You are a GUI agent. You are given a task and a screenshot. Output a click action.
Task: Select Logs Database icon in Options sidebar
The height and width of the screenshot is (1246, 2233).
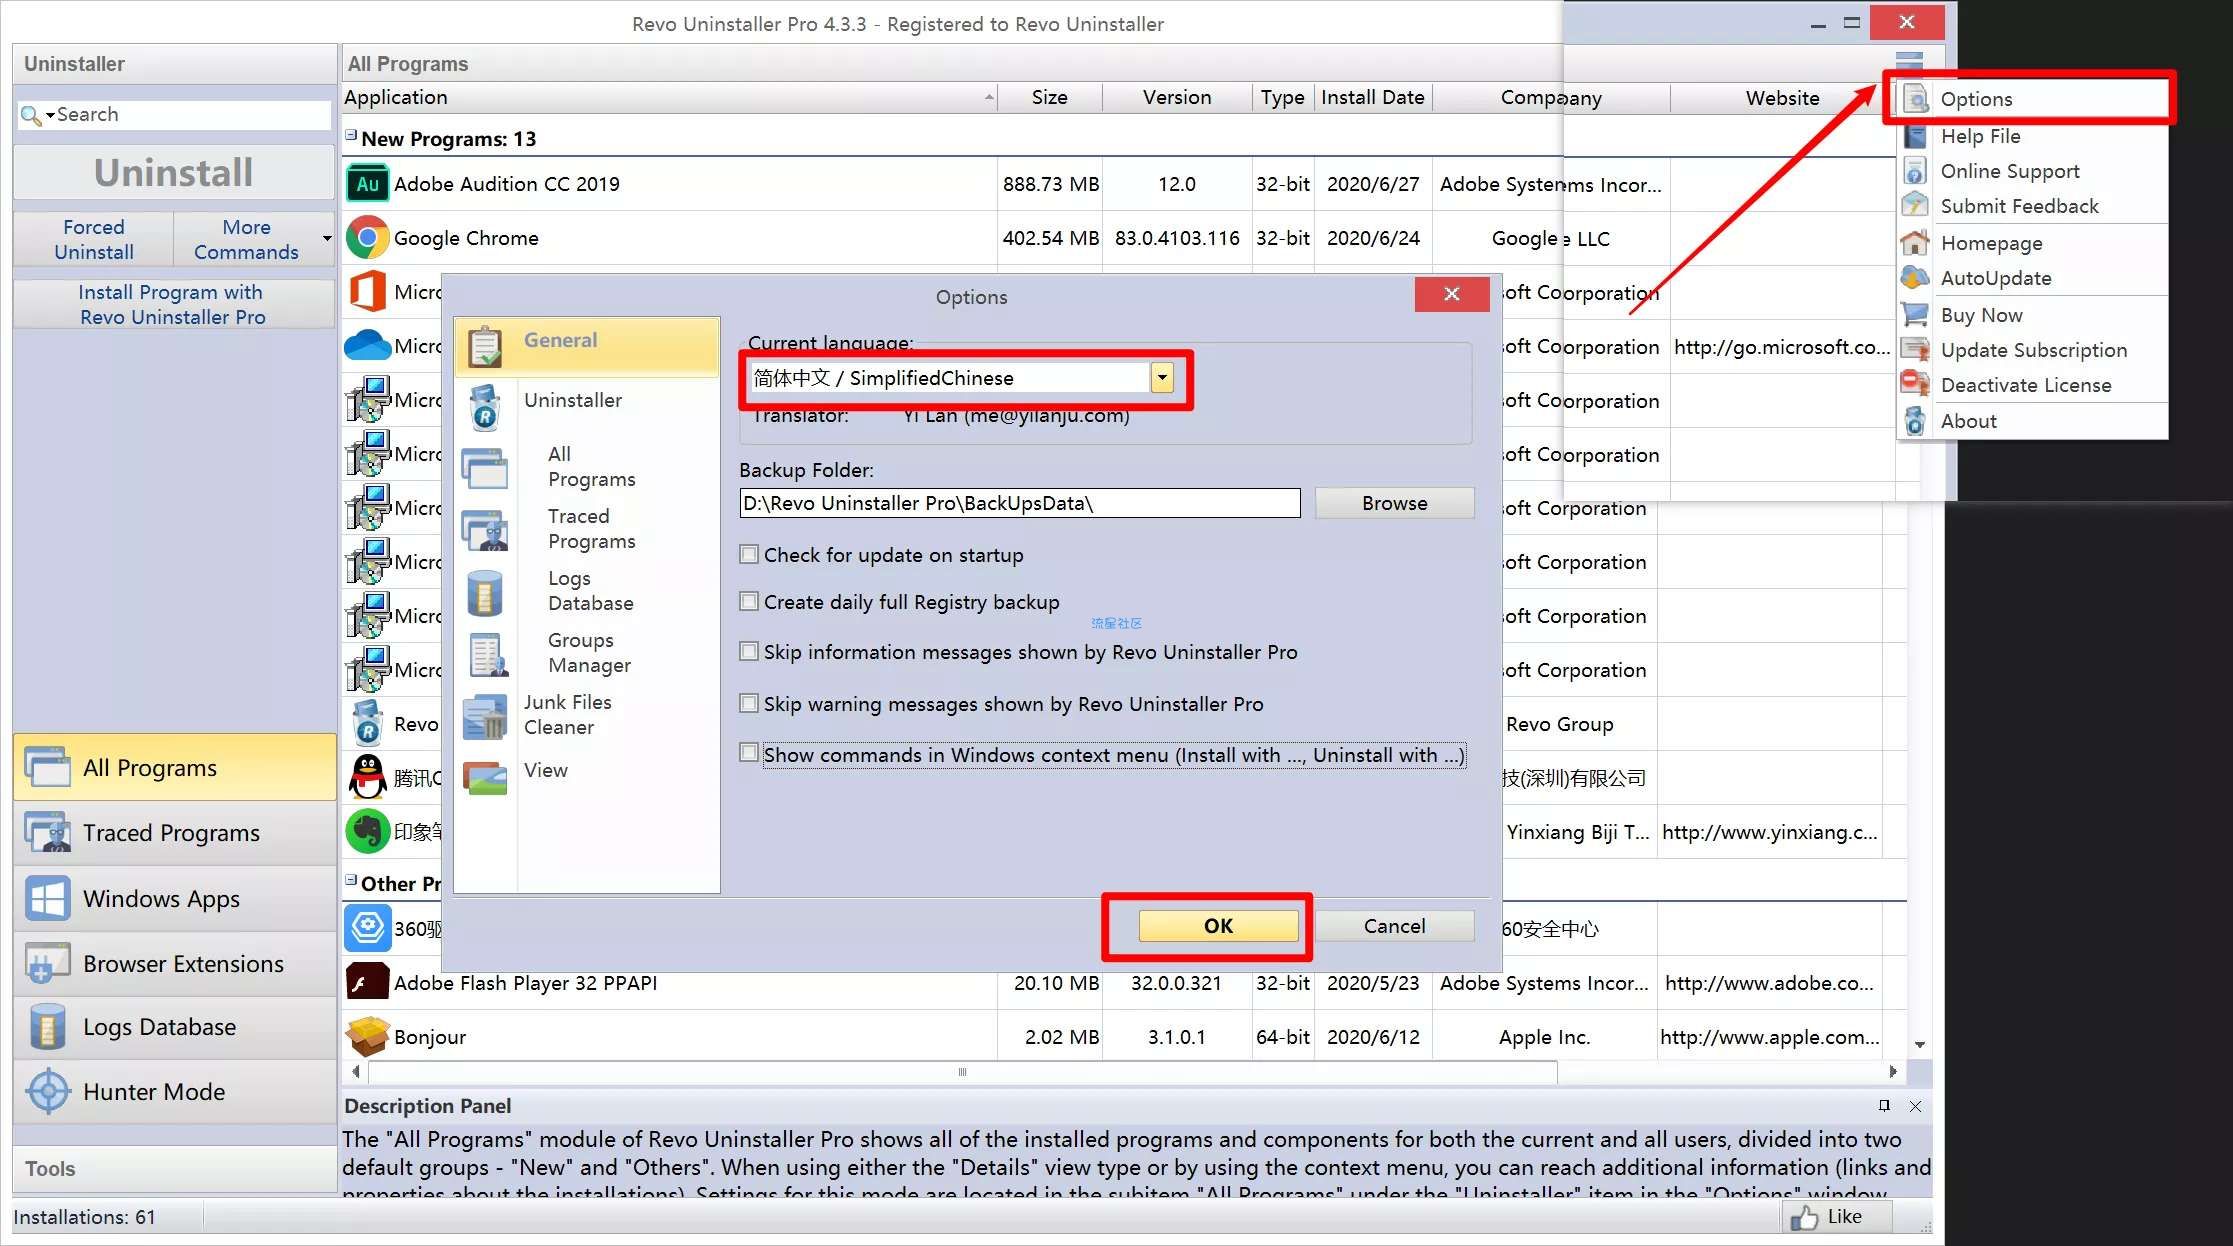[485, 592]
